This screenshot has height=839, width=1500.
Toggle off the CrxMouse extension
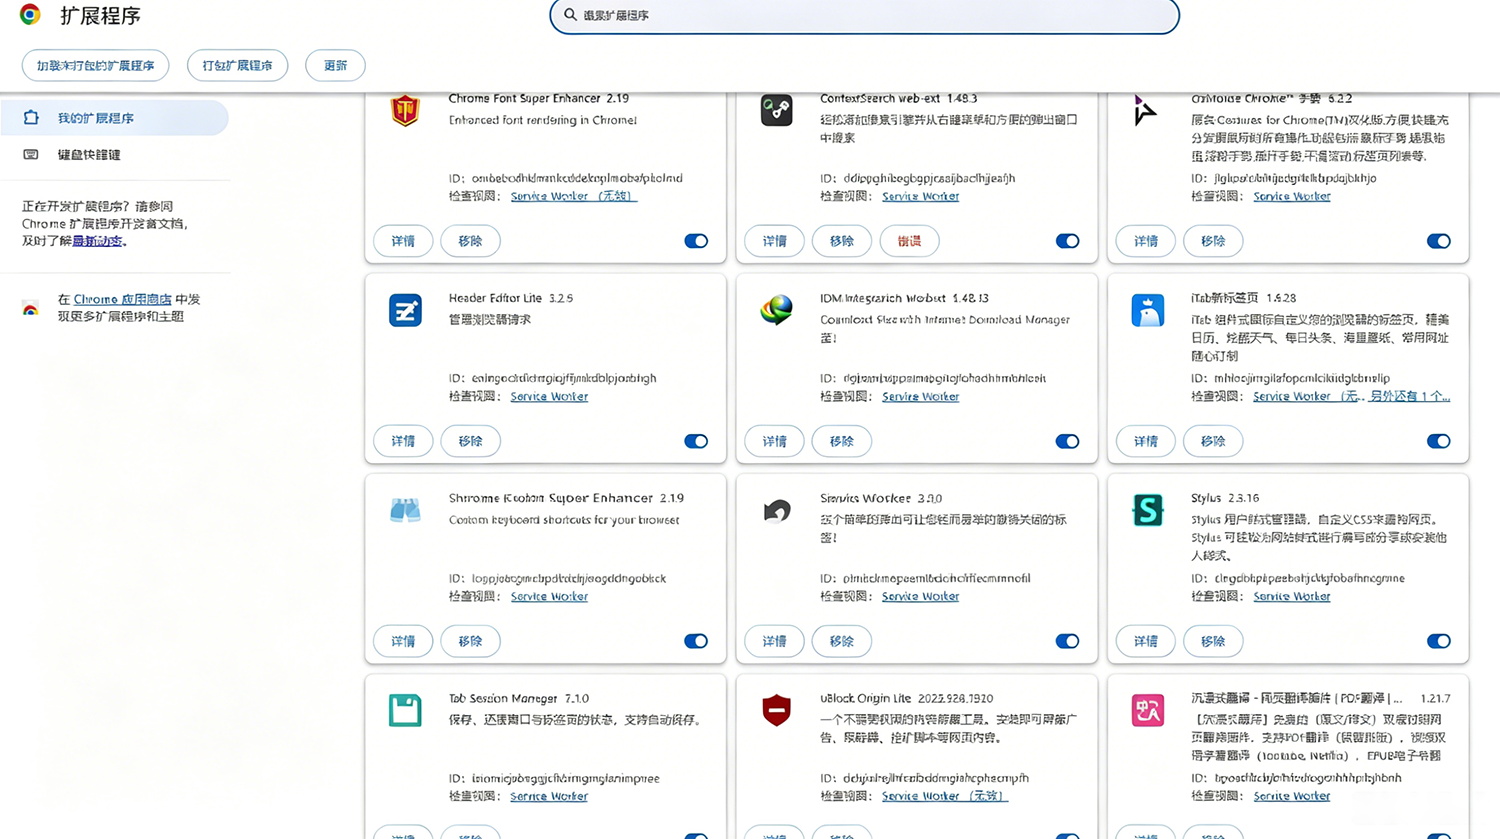tap(1438, 241)
